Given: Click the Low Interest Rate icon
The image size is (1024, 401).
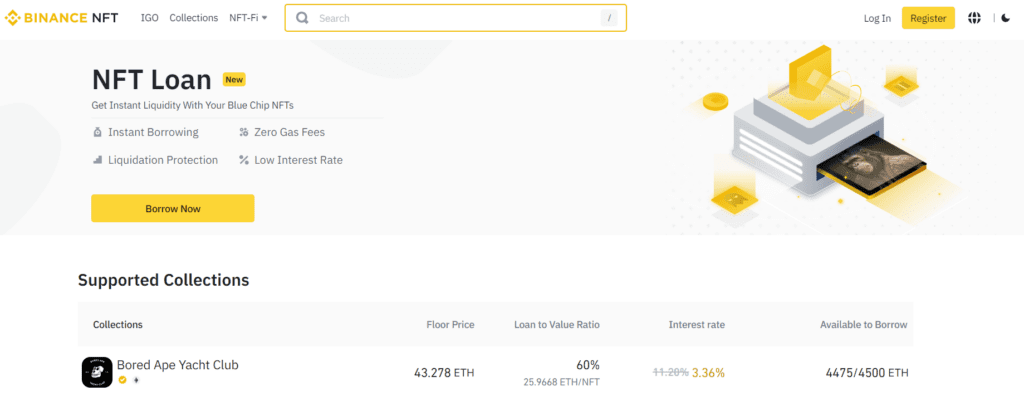Looking at the screenshot, I should tap(244, 160).
